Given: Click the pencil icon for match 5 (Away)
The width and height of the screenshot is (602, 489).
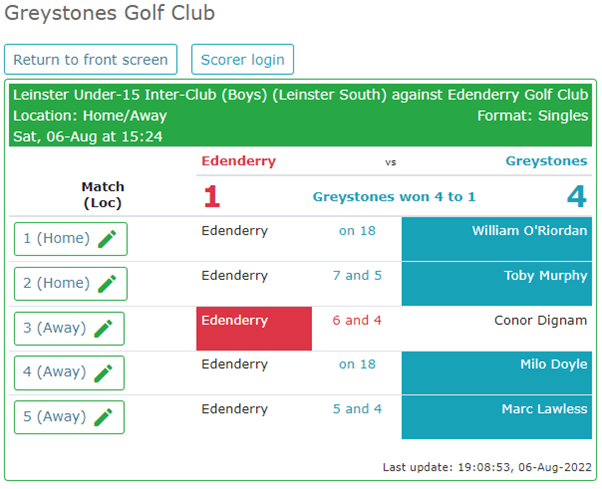Looking at the screenshot, I should click(103, 418).
